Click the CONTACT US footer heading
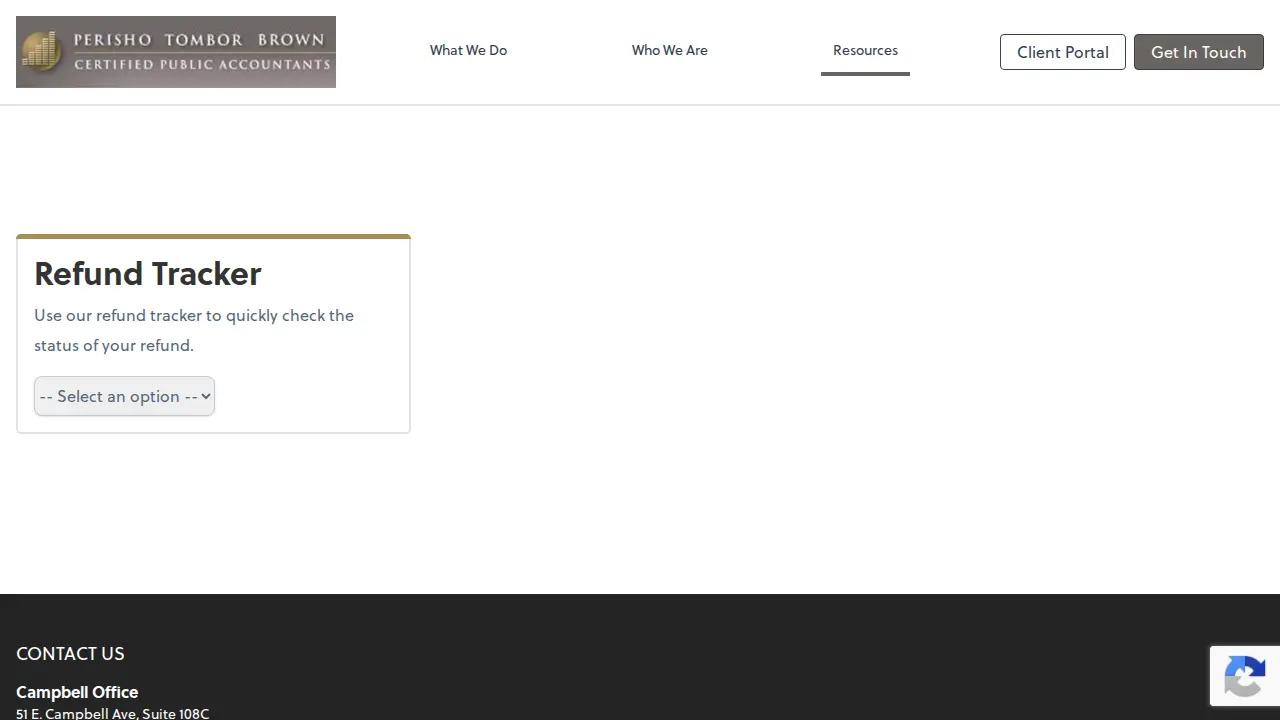Image resolution: width=1280 pixels, height=720 pixels. point(70,653)
